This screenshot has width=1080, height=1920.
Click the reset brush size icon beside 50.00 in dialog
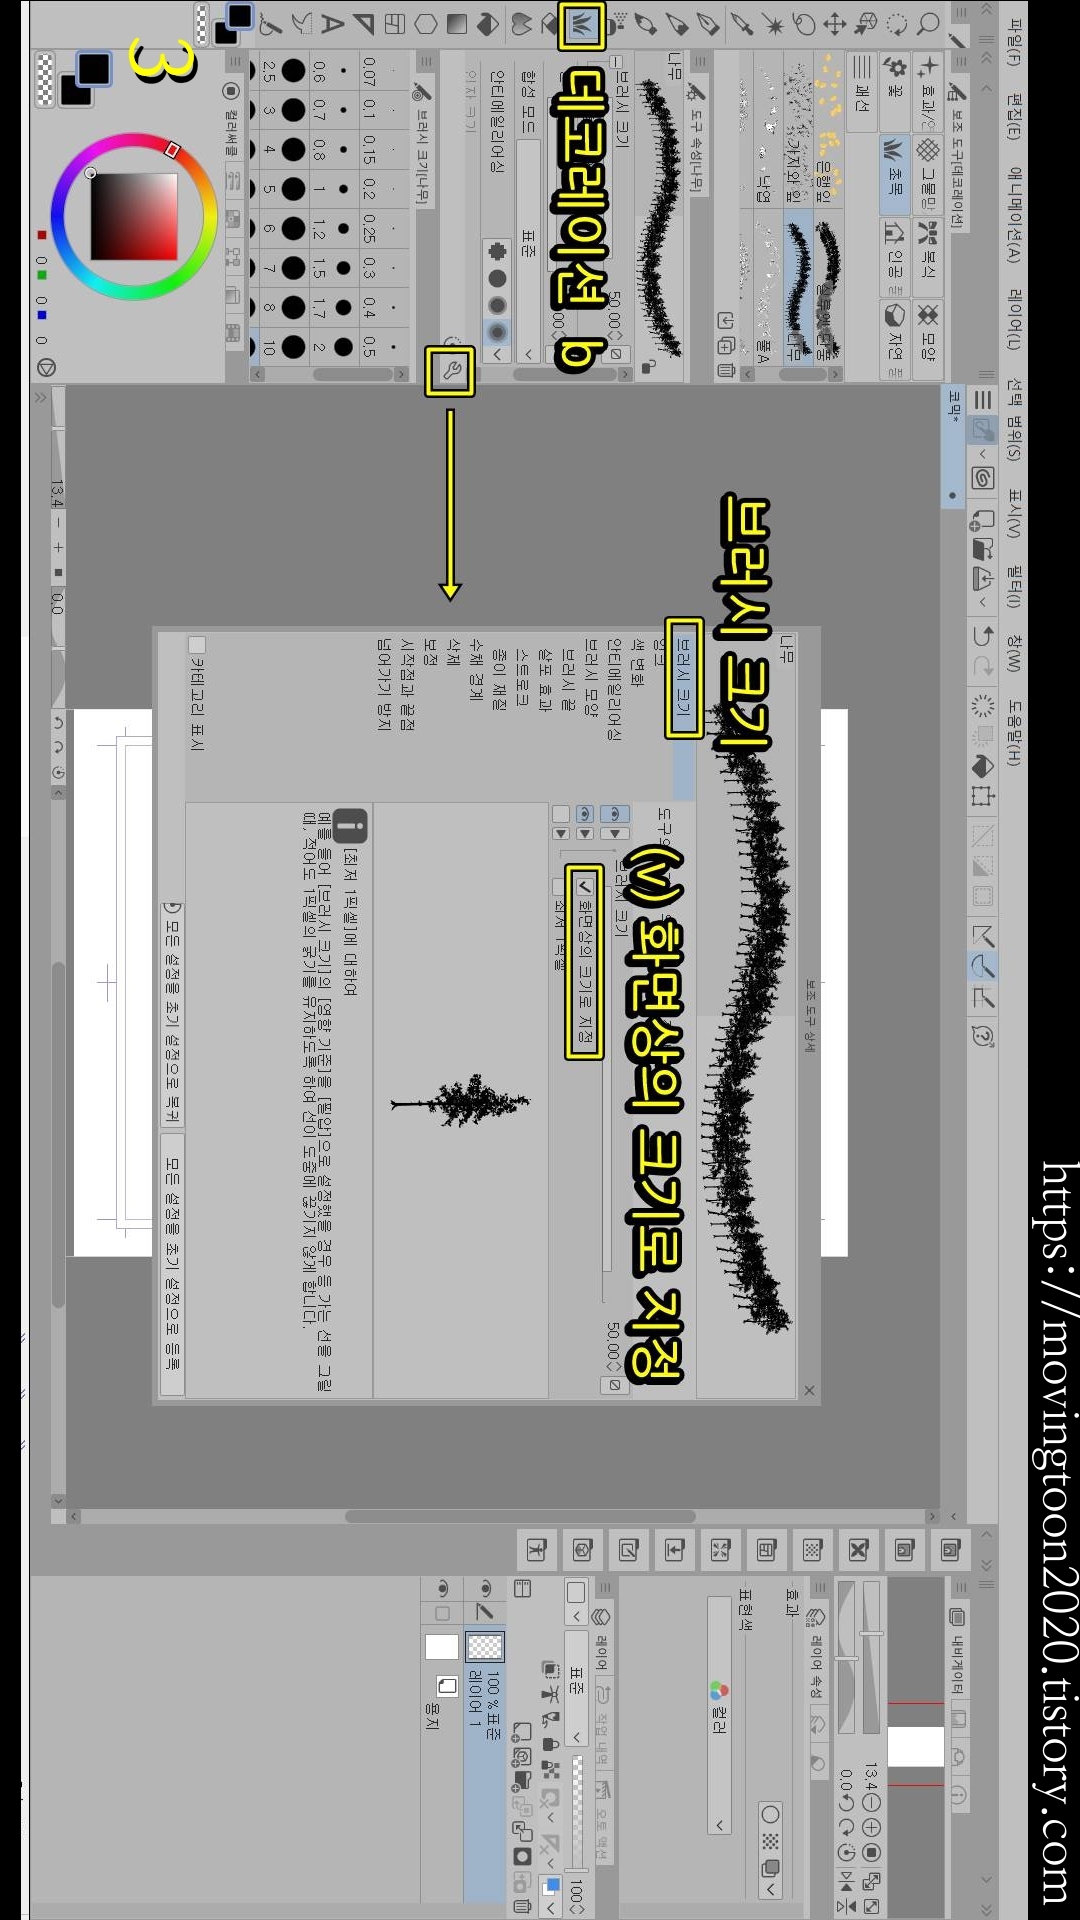614,1385
